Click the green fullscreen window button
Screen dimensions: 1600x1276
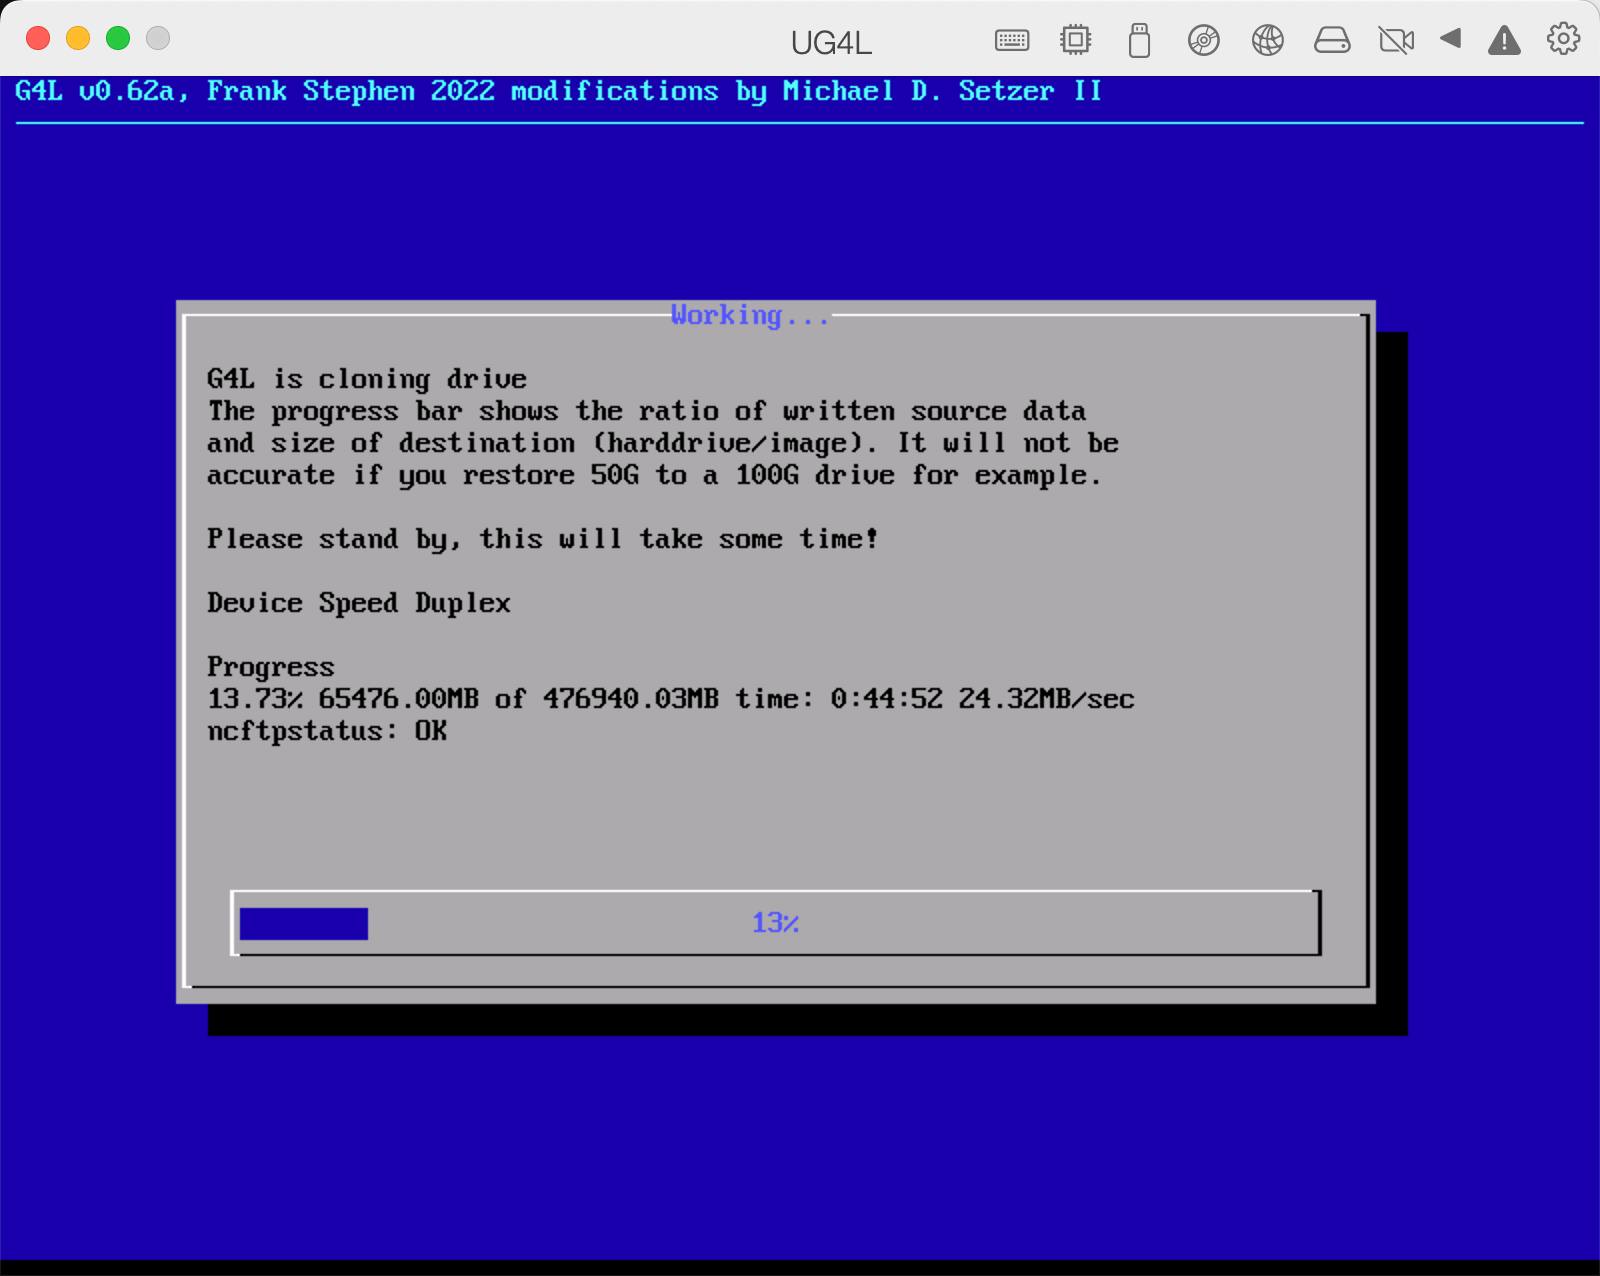click(x=118, y=38)
